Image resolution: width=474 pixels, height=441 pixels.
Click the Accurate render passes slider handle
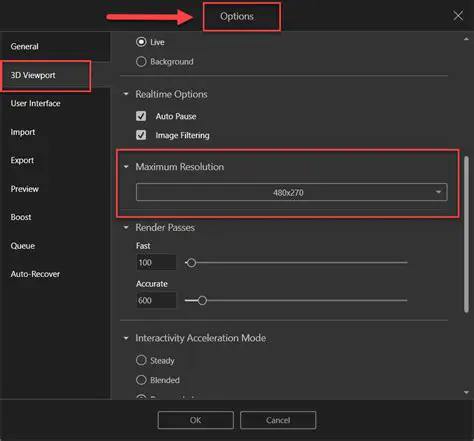coord(202,301)
